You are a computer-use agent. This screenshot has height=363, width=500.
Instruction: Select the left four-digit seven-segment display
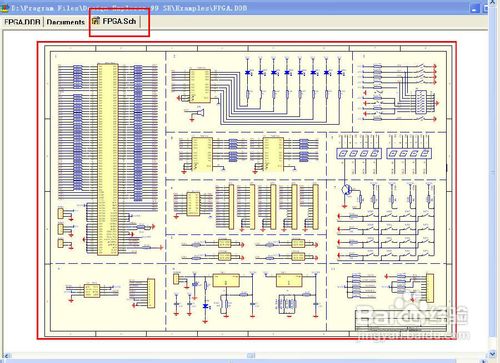[x=359, y=154]
